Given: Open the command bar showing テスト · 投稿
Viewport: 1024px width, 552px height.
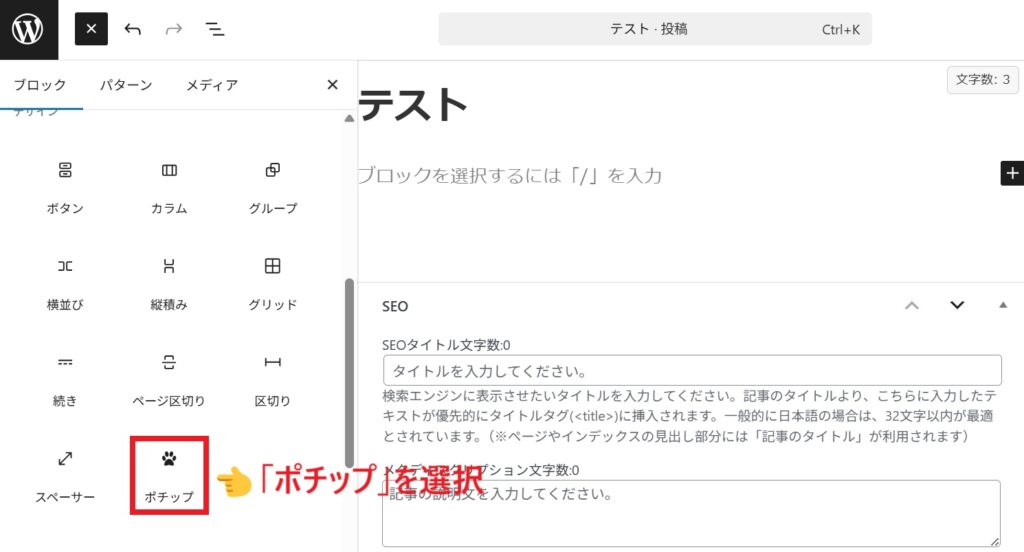Looking at the screenshot, I should pos(655,29).
